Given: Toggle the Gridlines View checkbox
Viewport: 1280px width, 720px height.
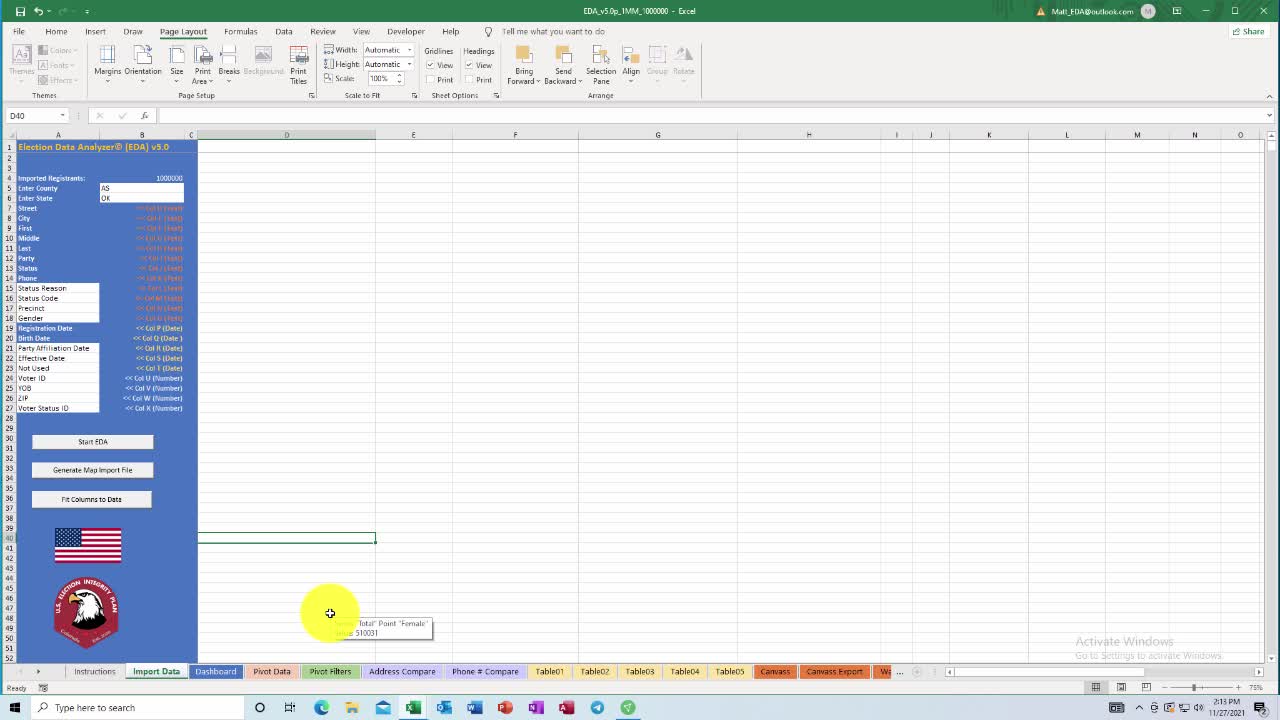Looking at the screenshot, I should point(430,65).
